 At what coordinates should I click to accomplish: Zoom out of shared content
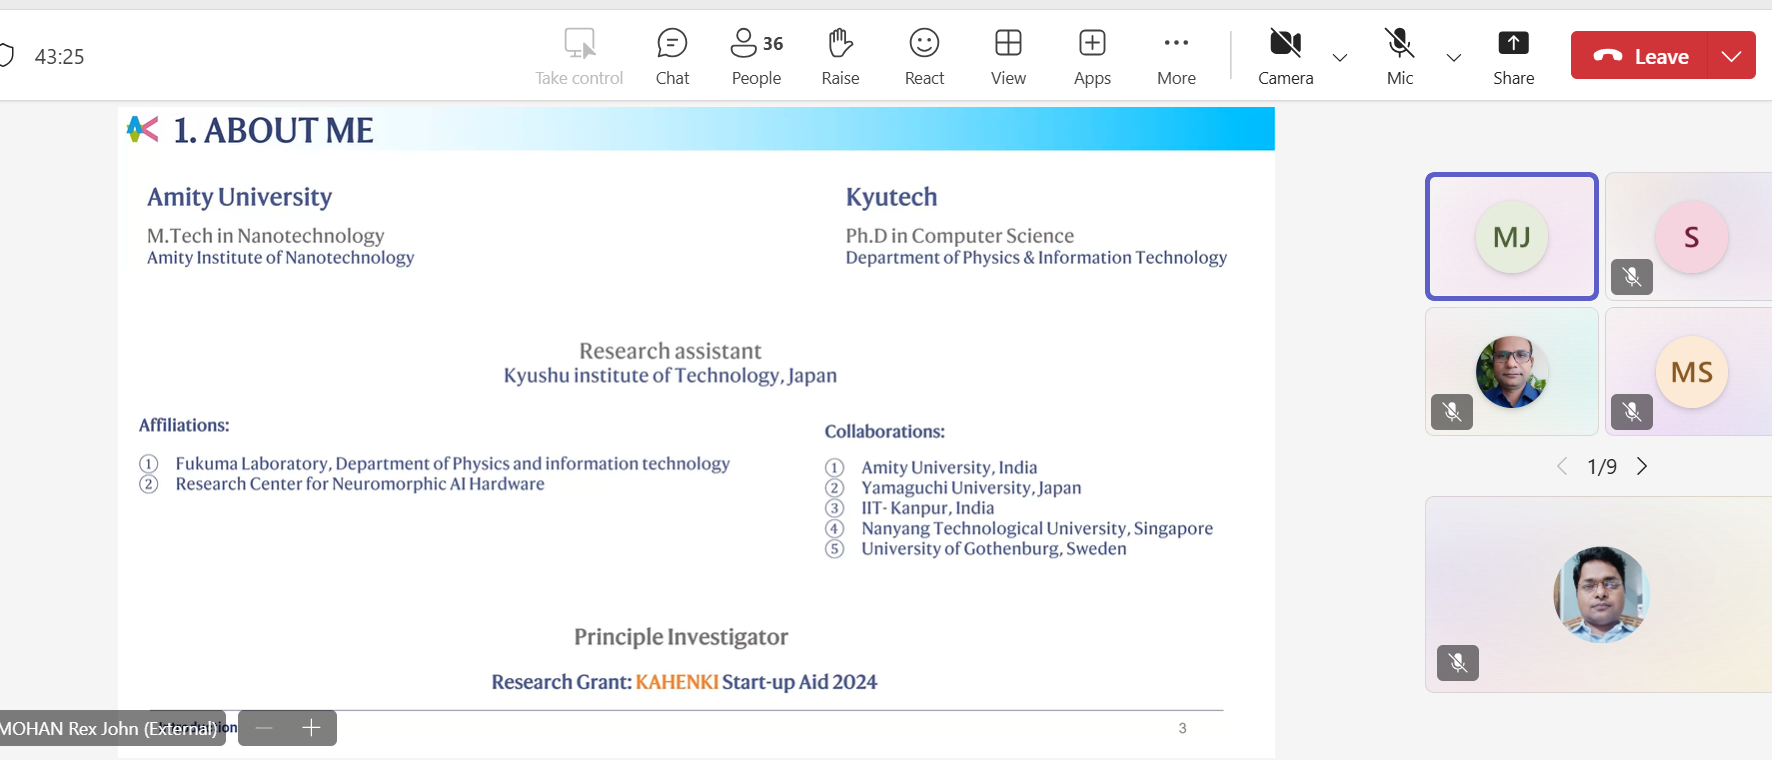click(264, 728)
